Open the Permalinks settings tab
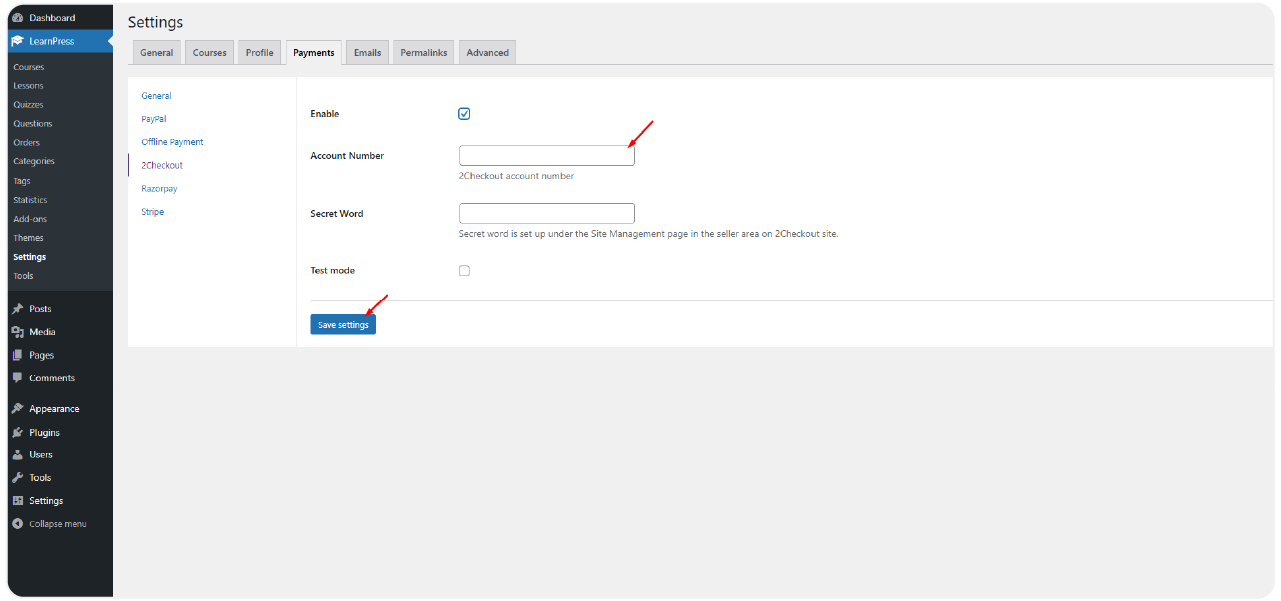Image resolution: width=1281 pixels, height=601 pixels. (x=423, y=53)
